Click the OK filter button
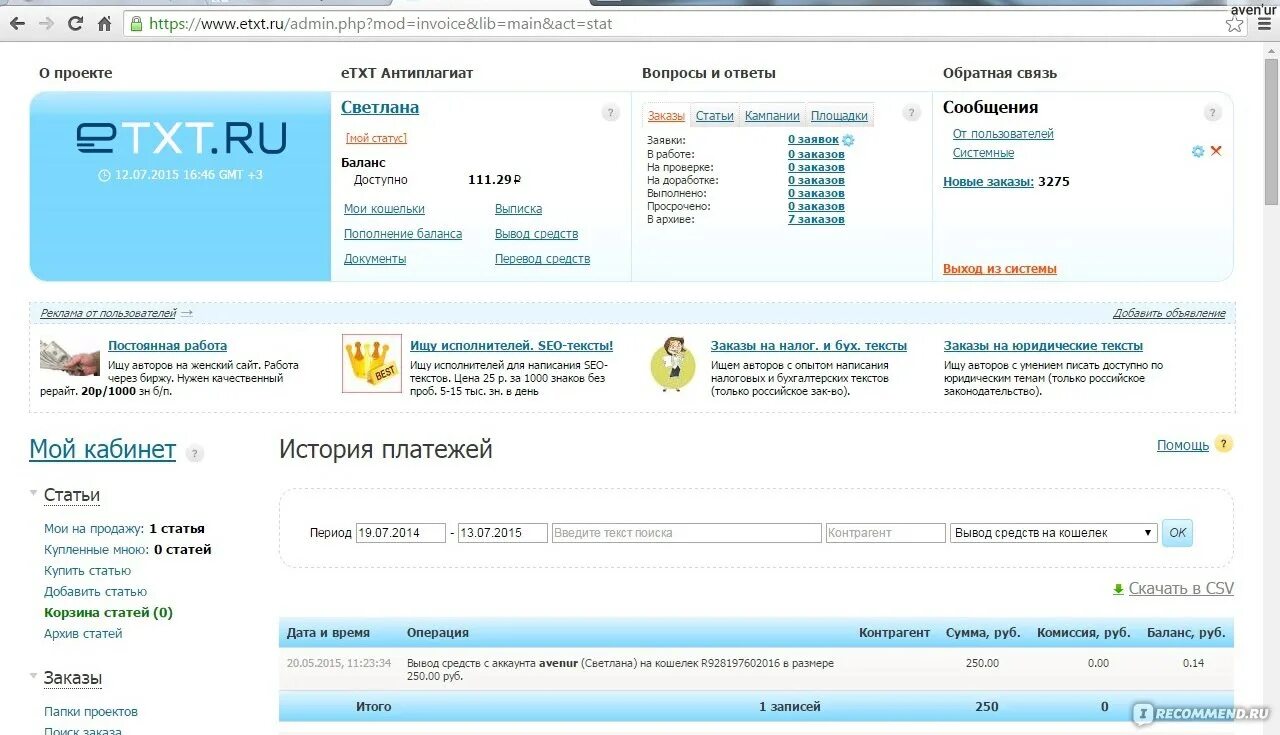1280x735 pixels. coord(1177,533)
